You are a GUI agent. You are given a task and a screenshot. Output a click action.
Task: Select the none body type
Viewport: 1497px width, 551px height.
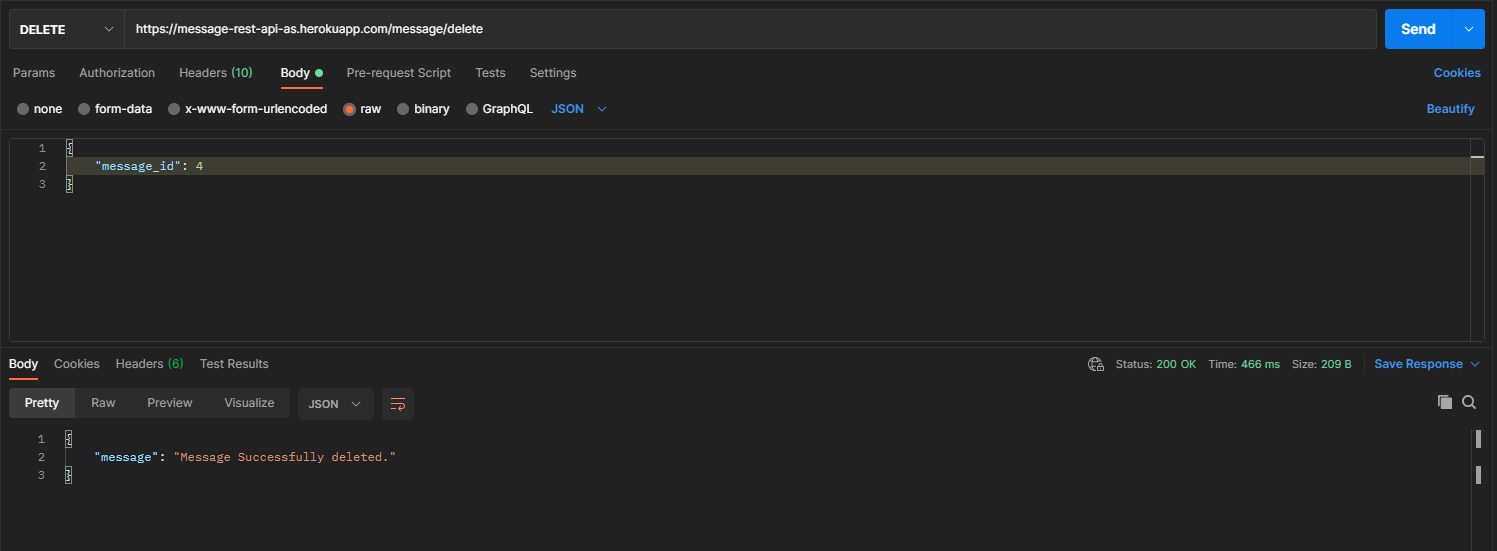coord(40,109)
